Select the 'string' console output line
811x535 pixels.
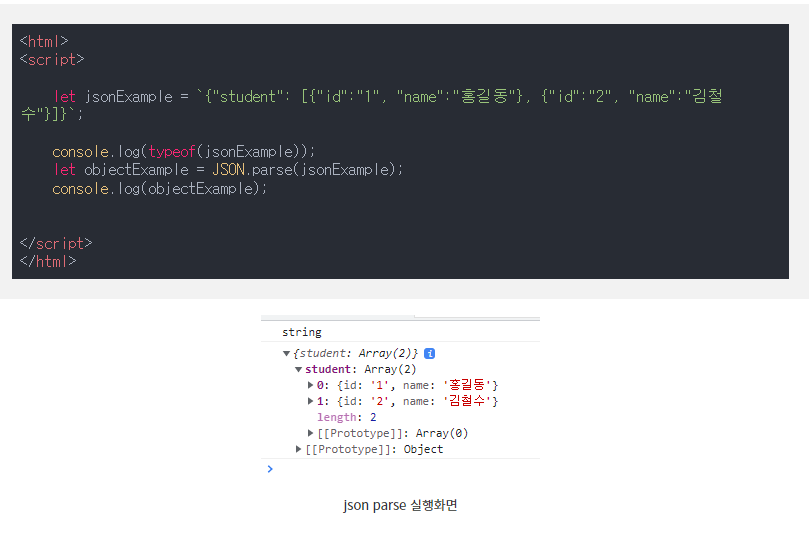pos(302,332)
